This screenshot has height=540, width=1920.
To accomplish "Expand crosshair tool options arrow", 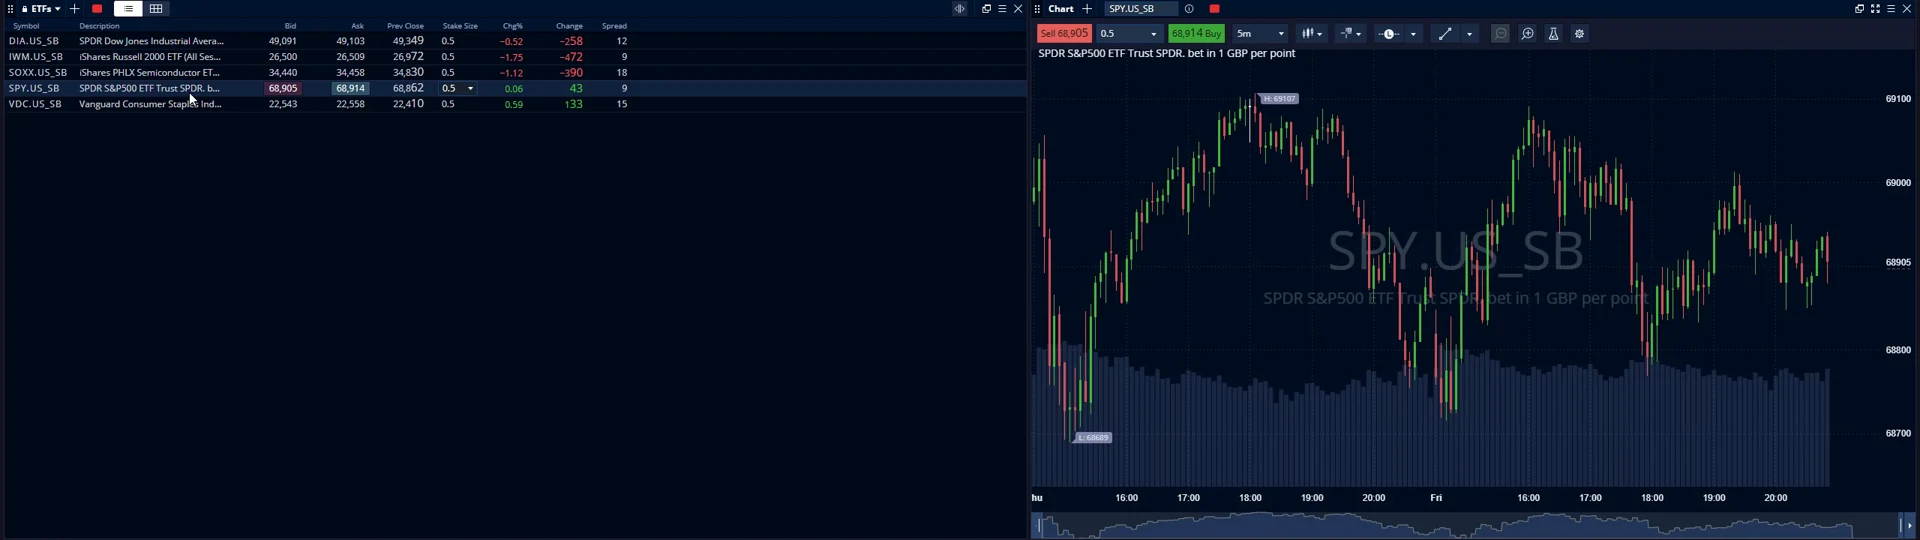I will tap(1413, 34).
